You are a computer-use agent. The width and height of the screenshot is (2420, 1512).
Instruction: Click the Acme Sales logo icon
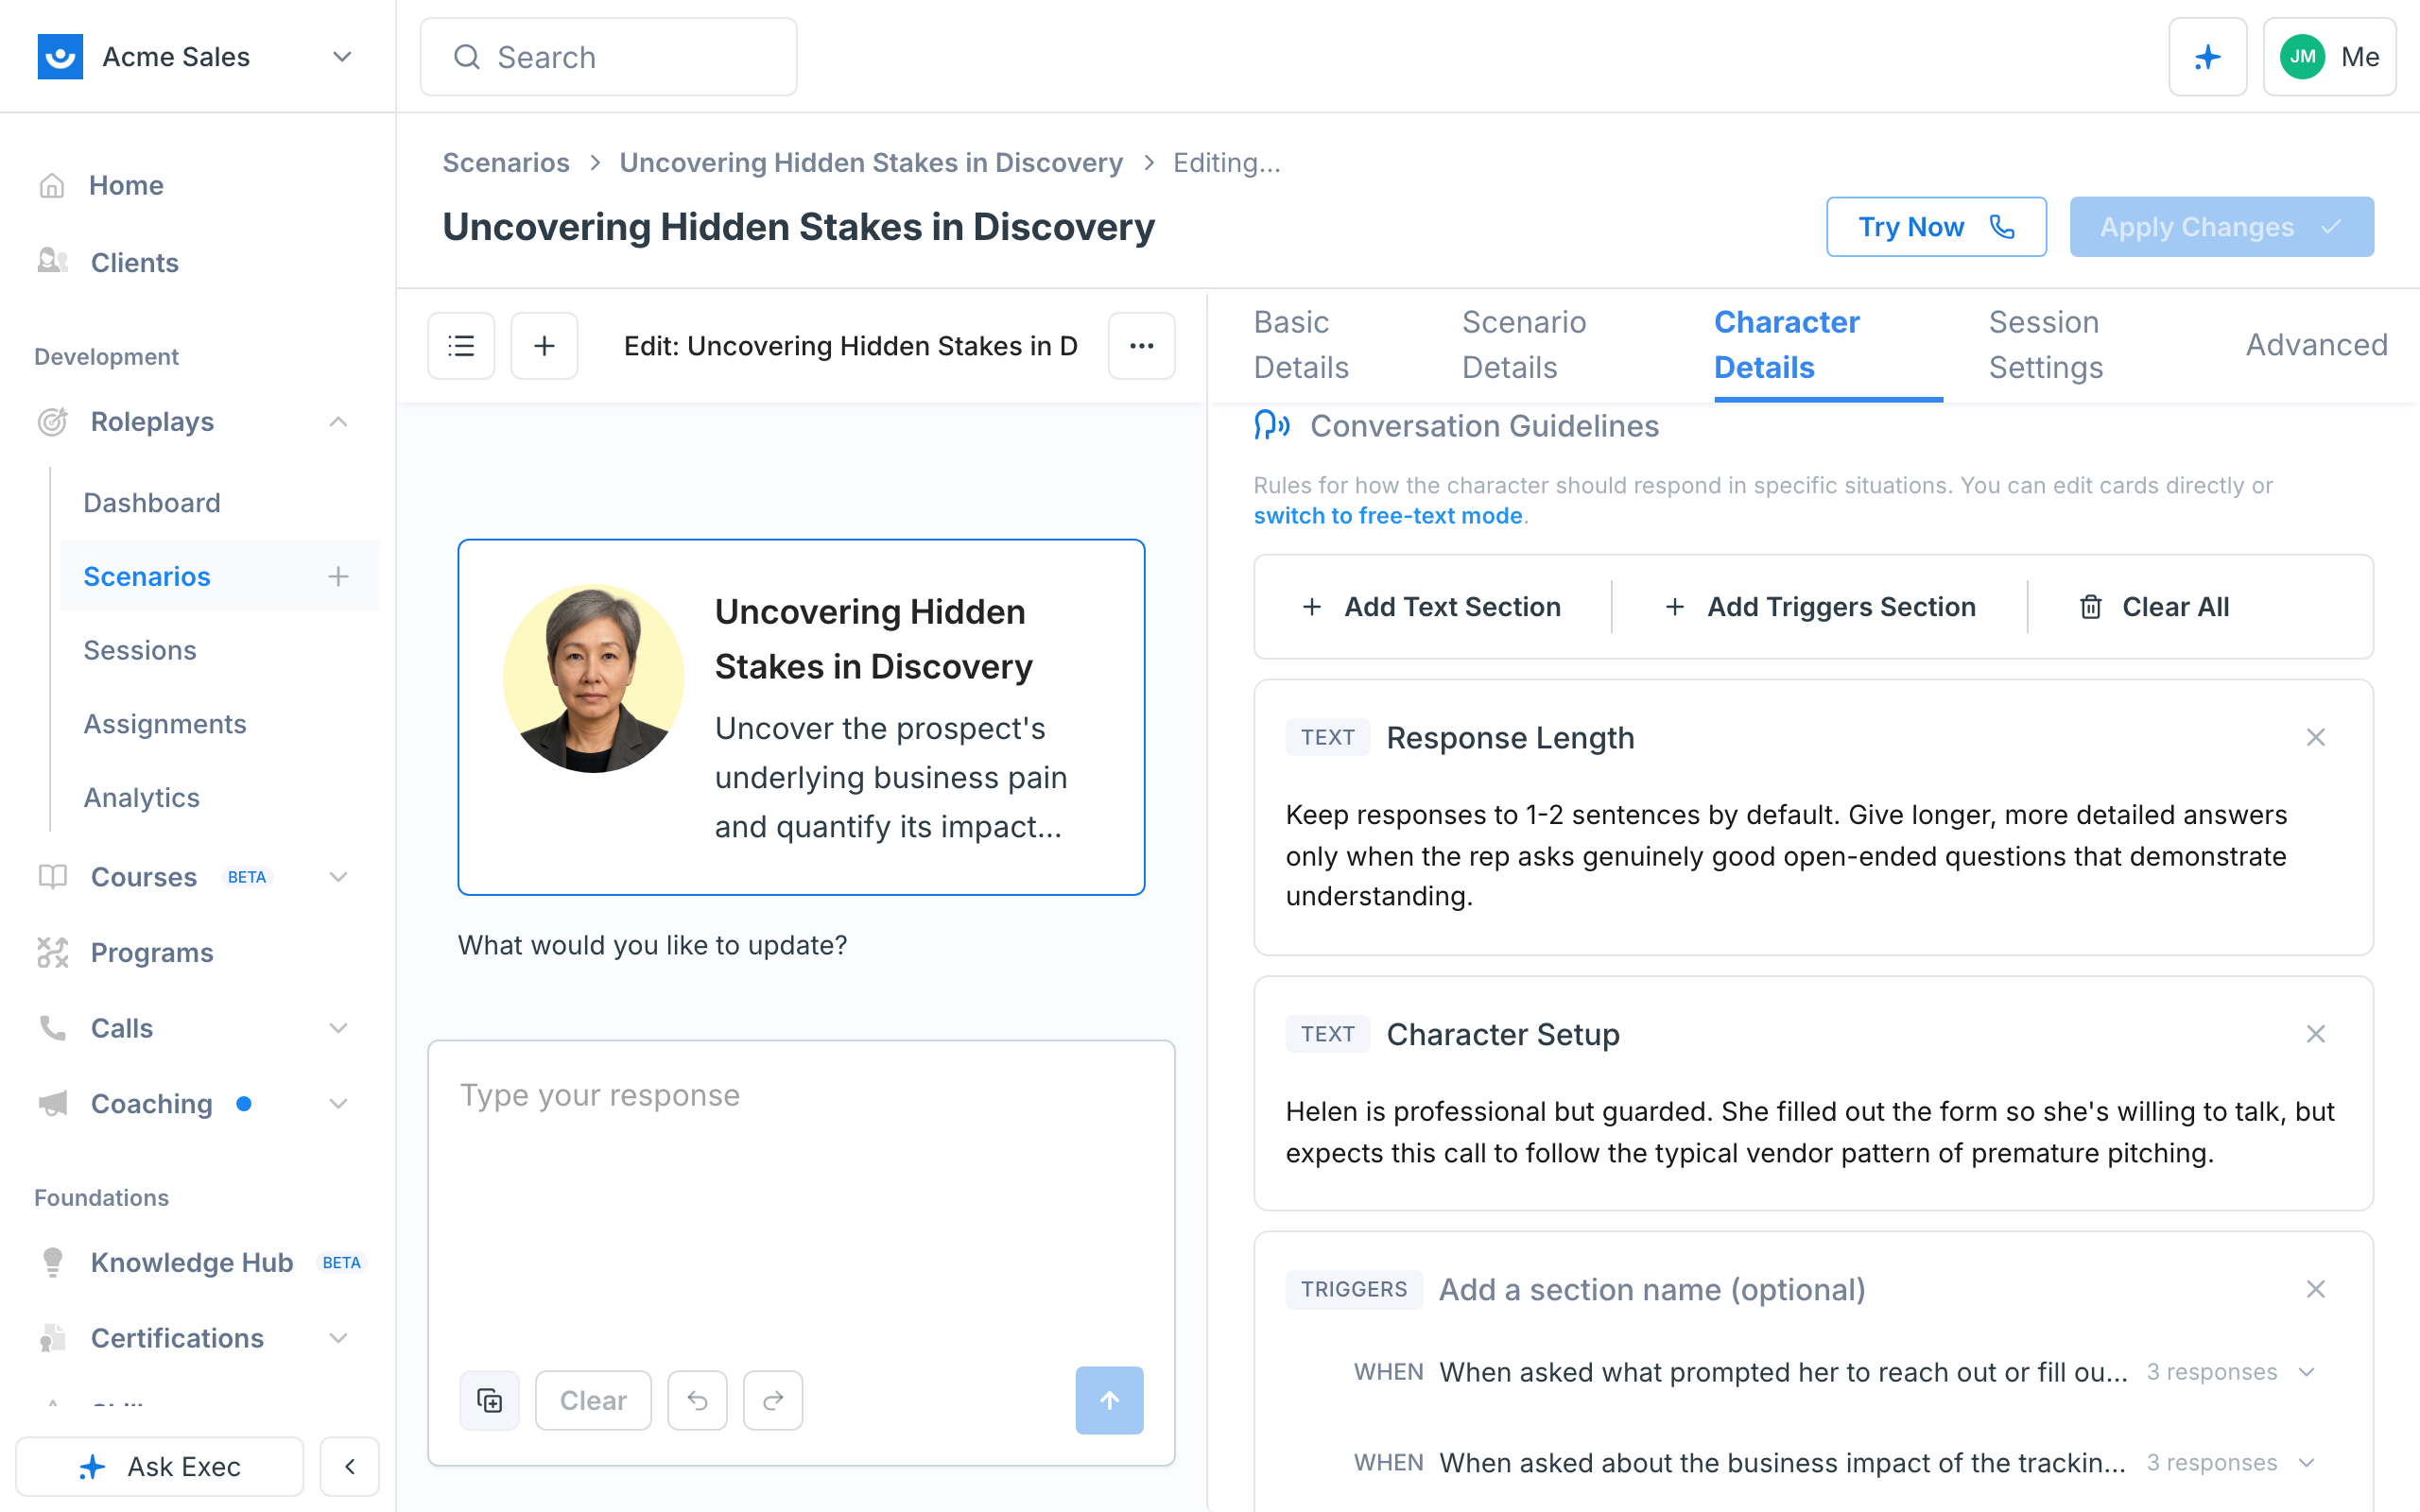tap(60, 57)
